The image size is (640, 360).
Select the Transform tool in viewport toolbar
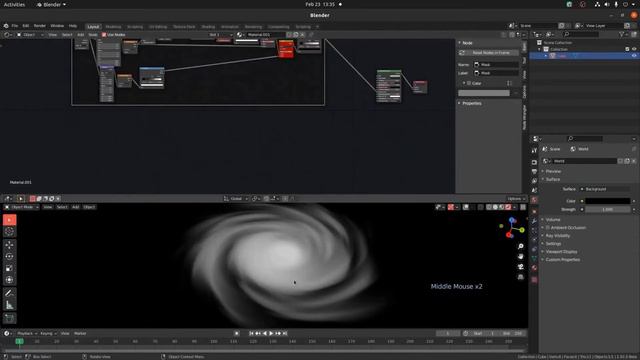(10, 280)
